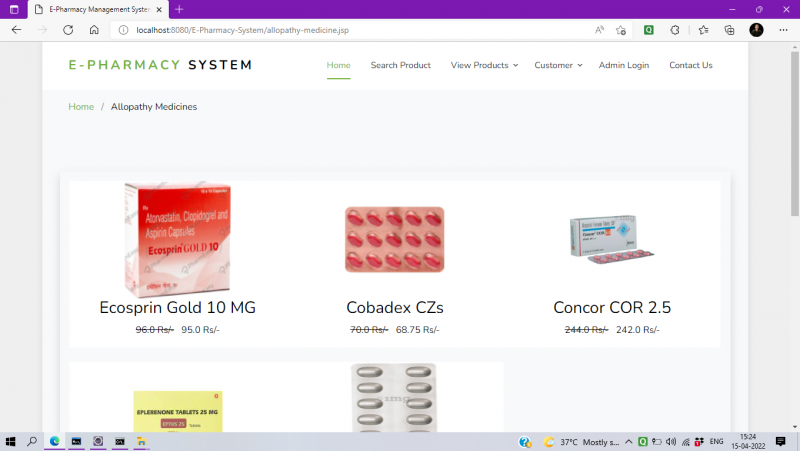
Task: Click Allopathy Medicines breadcrumb text
Action: point(154,107)
